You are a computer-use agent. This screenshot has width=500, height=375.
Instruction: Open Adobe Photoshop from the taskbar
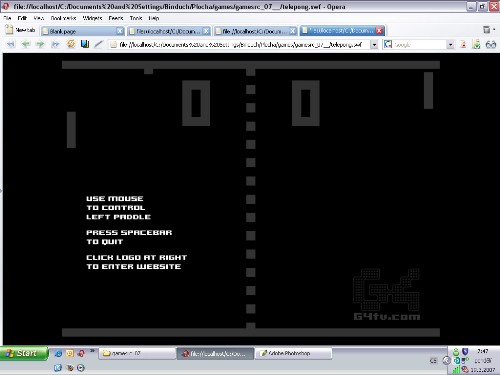[293, 353]
